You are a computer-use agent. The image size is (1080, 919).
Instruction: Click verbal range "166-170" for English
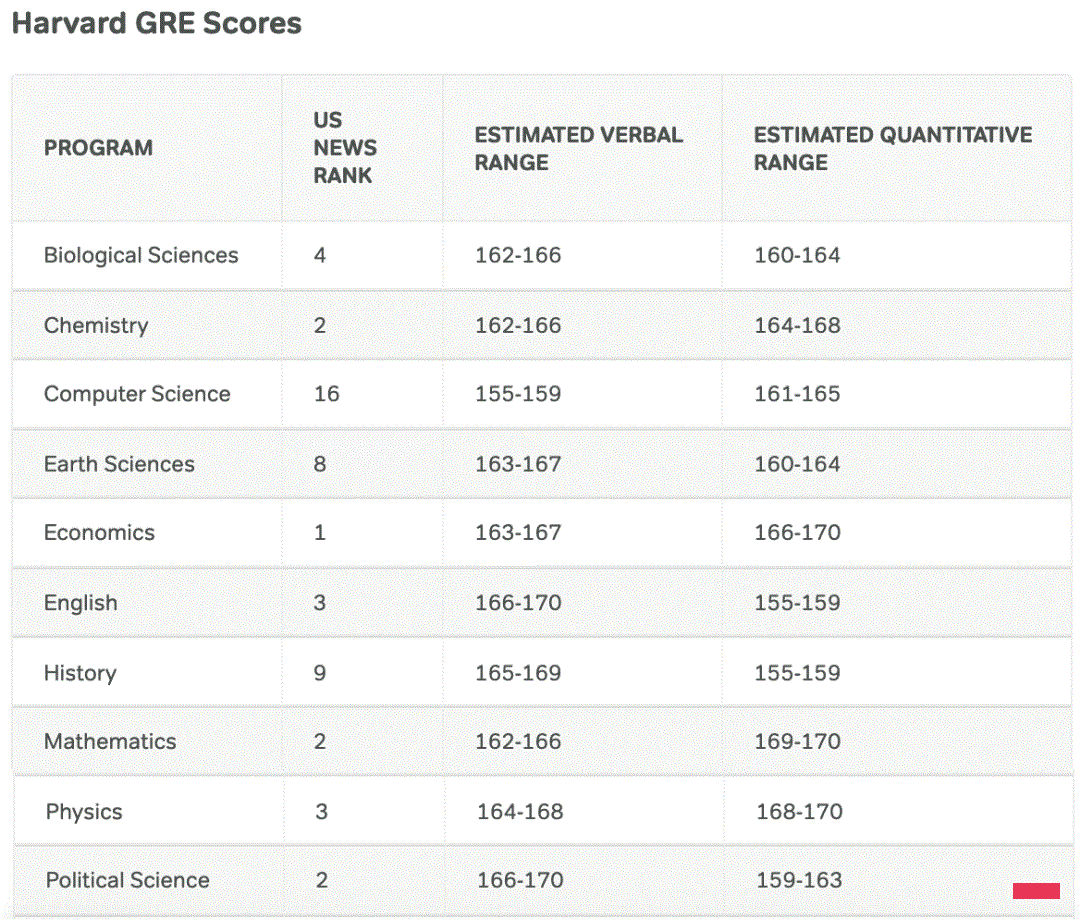(x=518, y=603)
